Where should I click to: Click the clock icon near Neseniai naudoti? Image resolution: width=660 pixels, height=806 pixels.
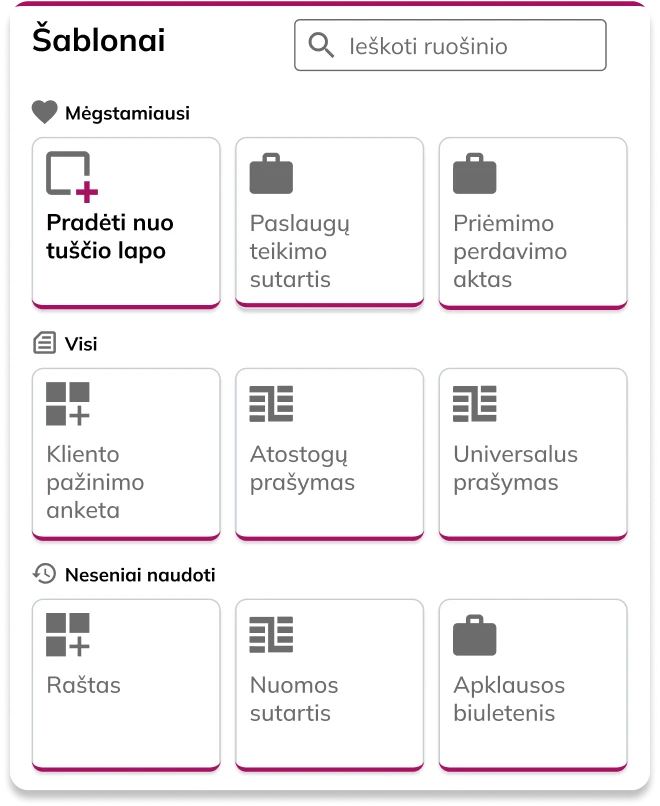coord(42,575)
